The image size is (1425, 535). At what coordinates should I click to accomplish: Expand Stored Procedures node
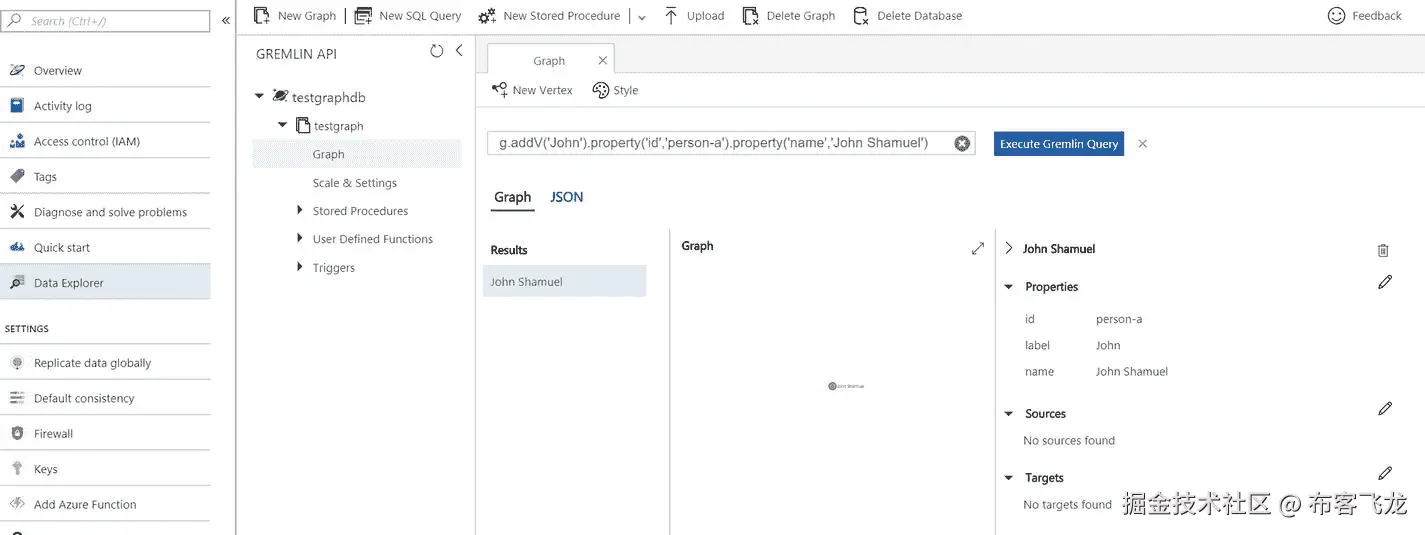[300, 210]
